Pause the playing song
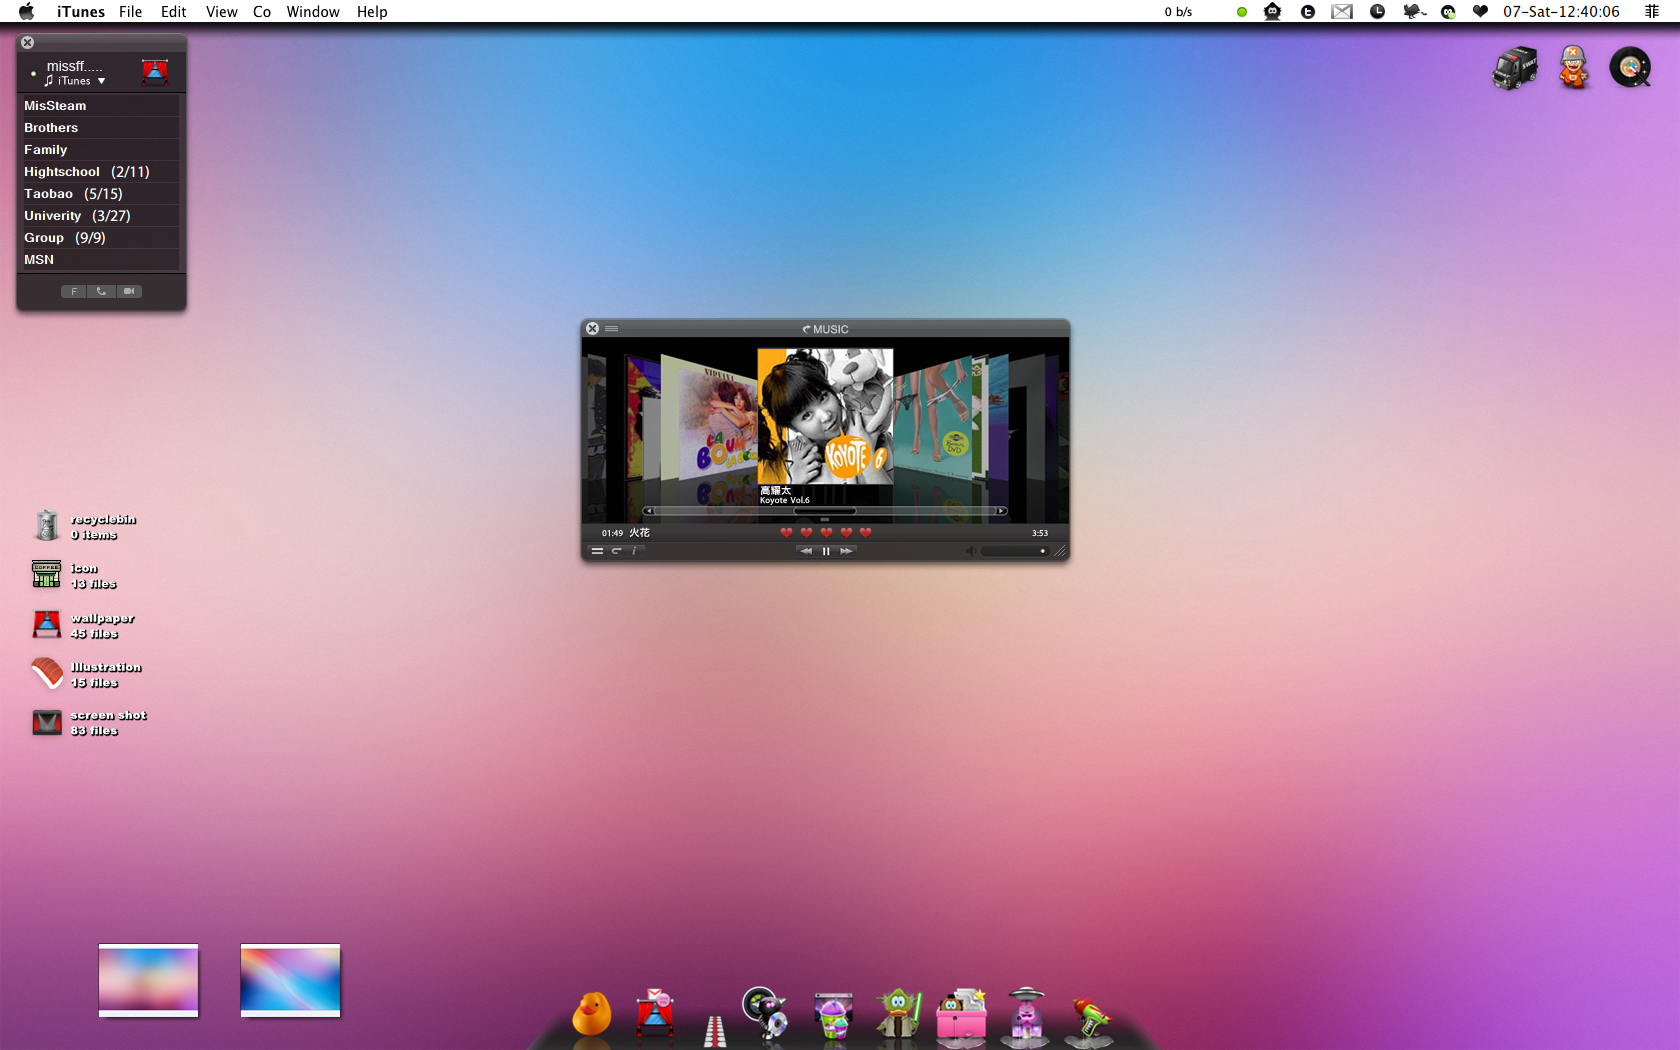The height and width of the screenshot is (1050, 1680). [826, 551]
